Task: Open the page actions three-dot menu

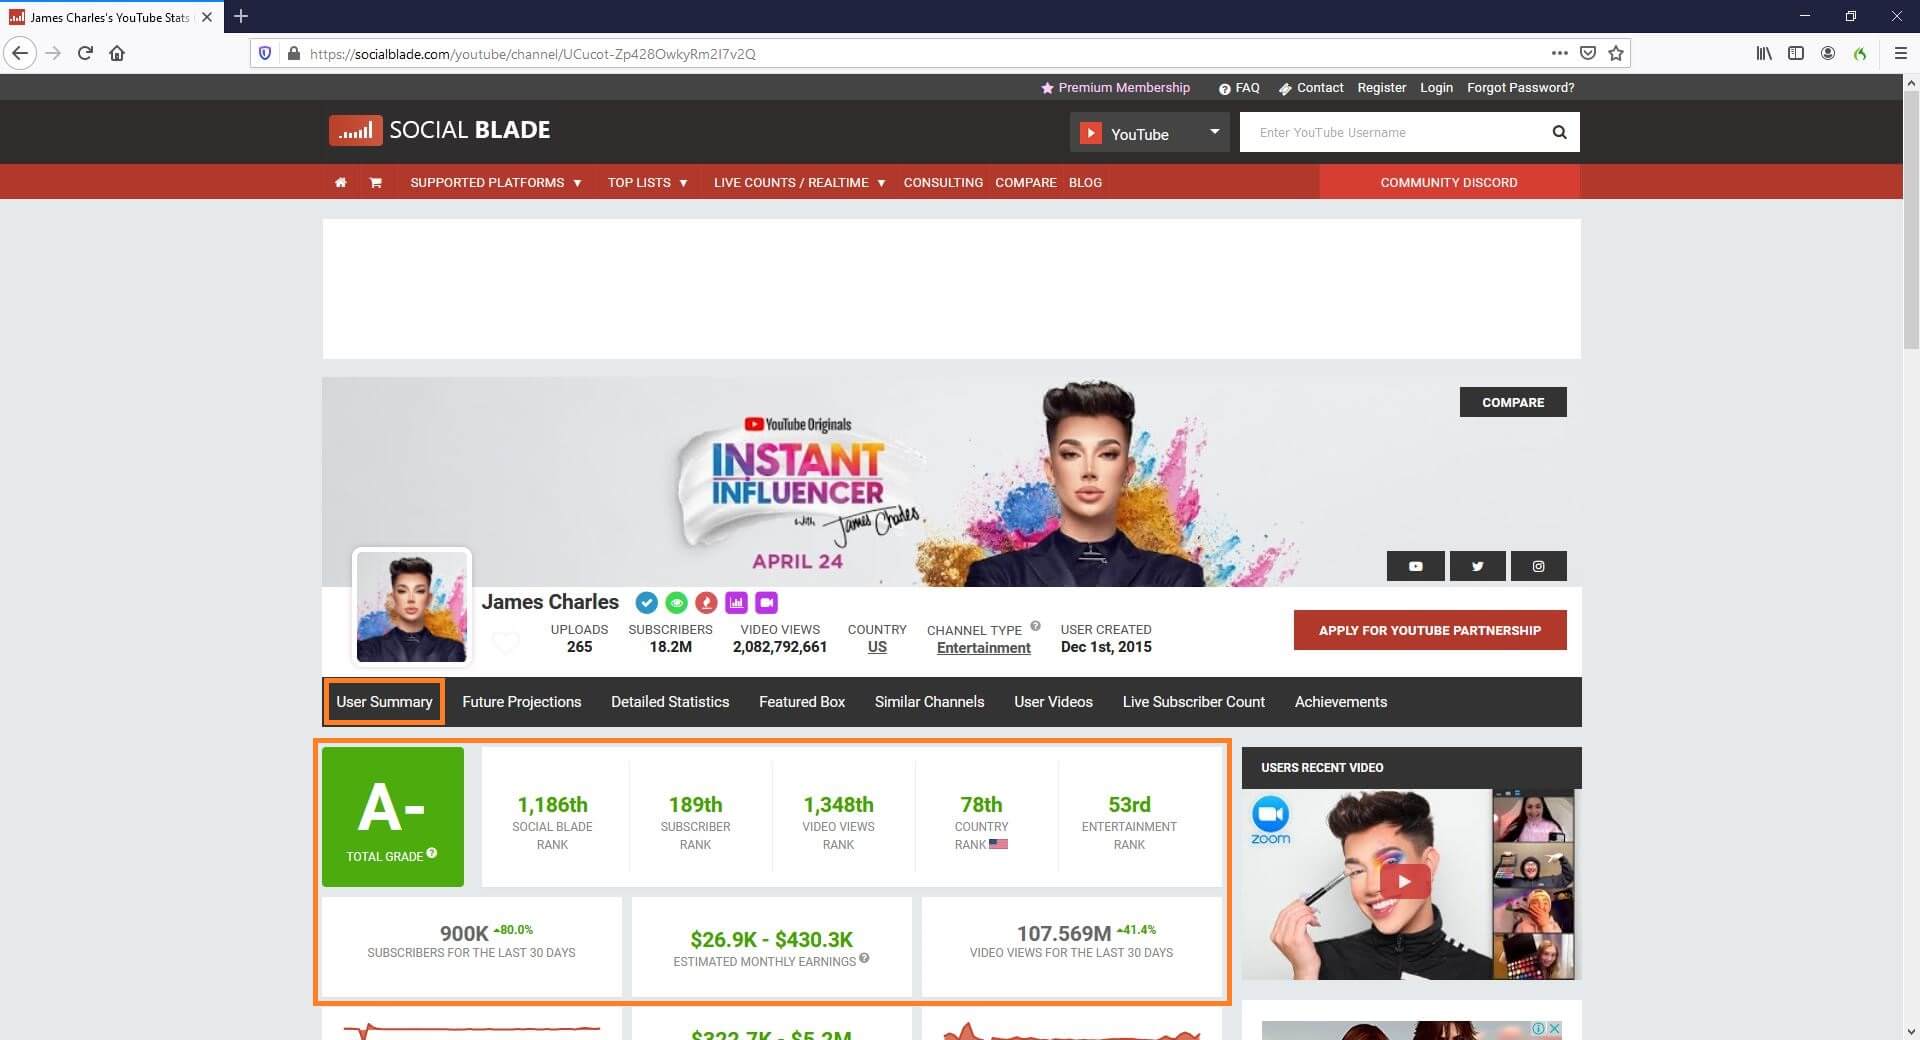Action: tap(1559, 53)
